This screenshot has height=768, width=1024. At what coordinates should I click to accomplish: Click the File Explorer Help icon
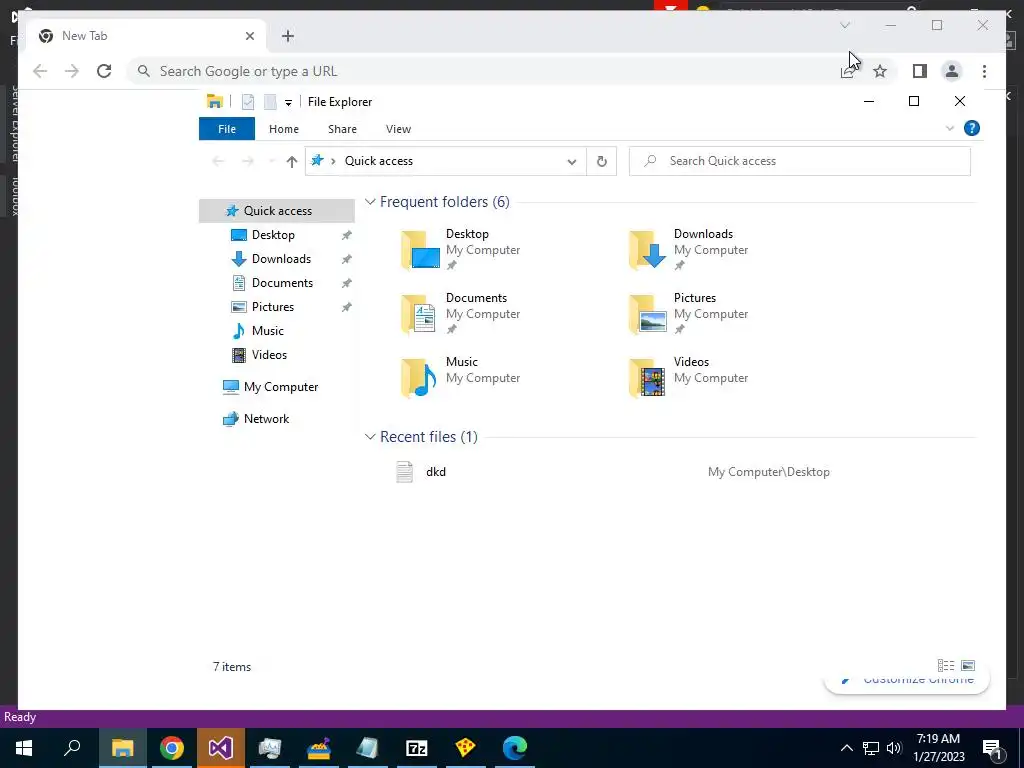point(972,128)
